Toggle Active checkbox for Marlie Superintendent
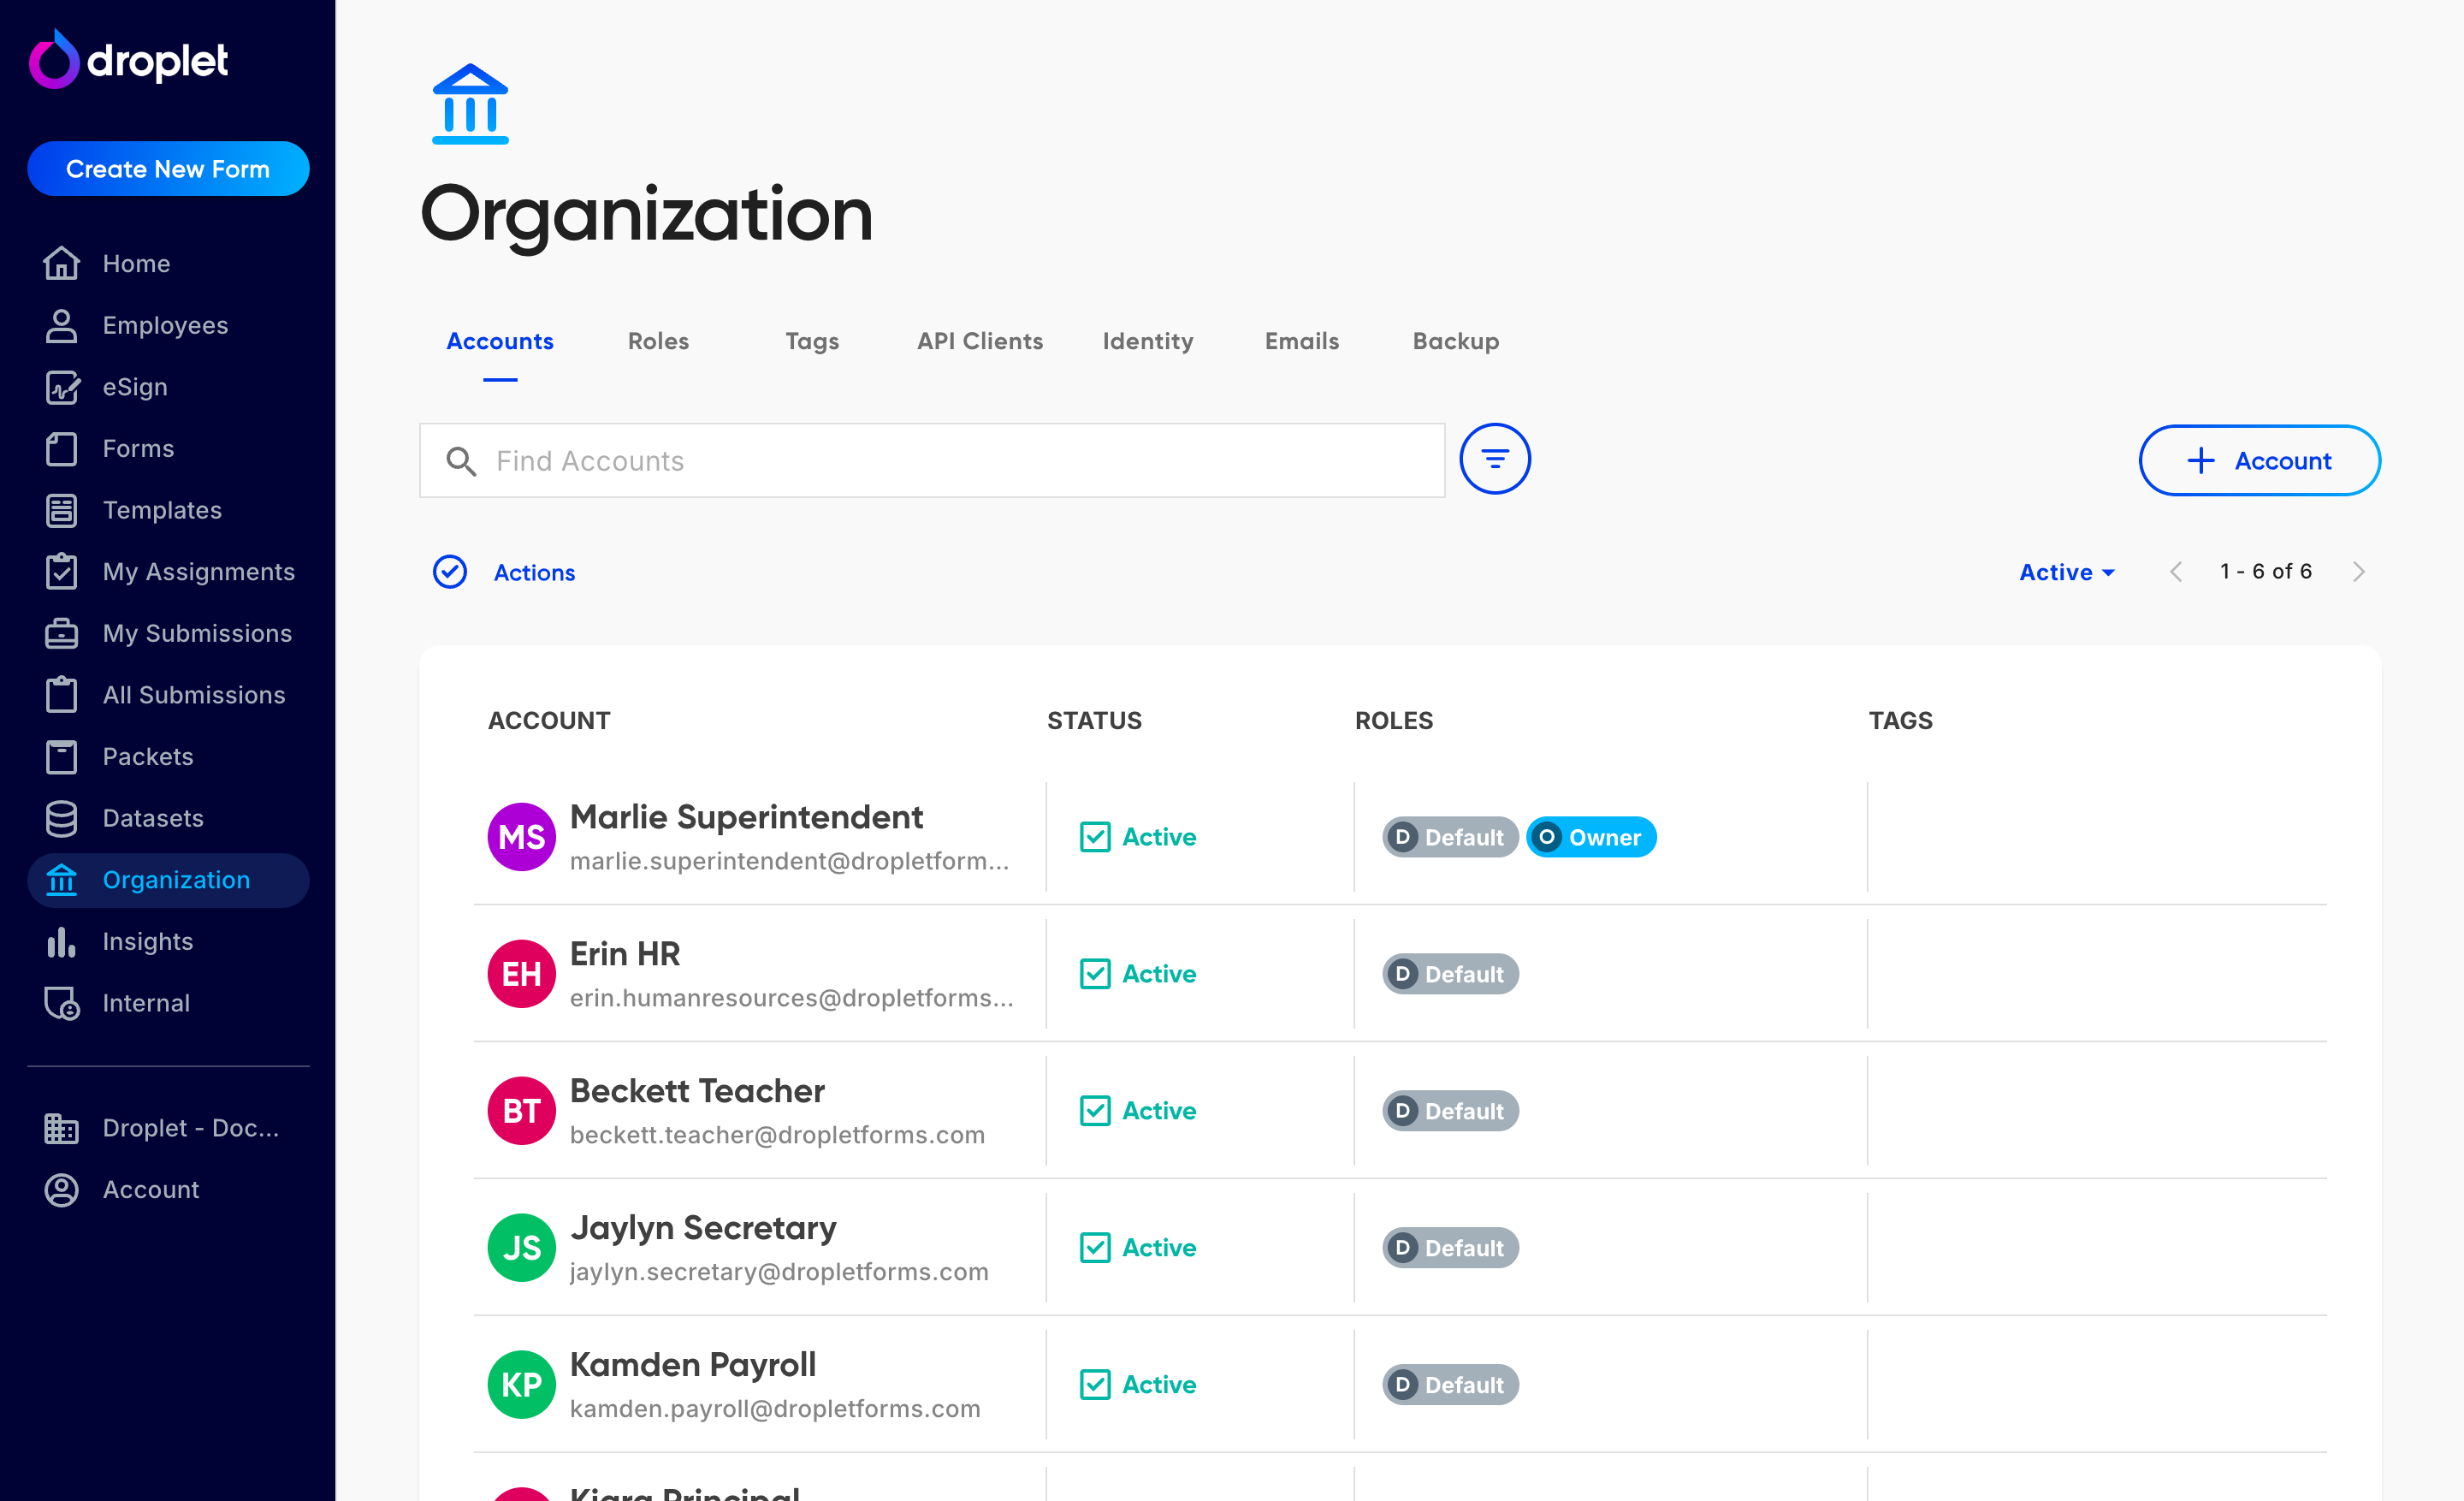Image resolution: width=2464 pixels, height=1501 pixels. tap(1095, 837)
